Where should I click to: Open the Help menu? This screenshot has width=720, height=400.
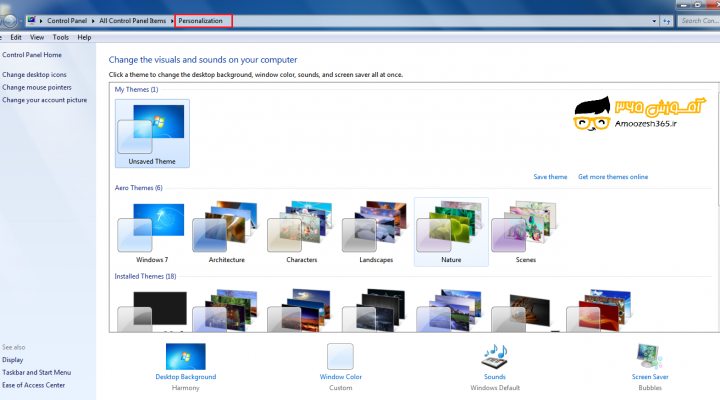[x=84, y=37]
